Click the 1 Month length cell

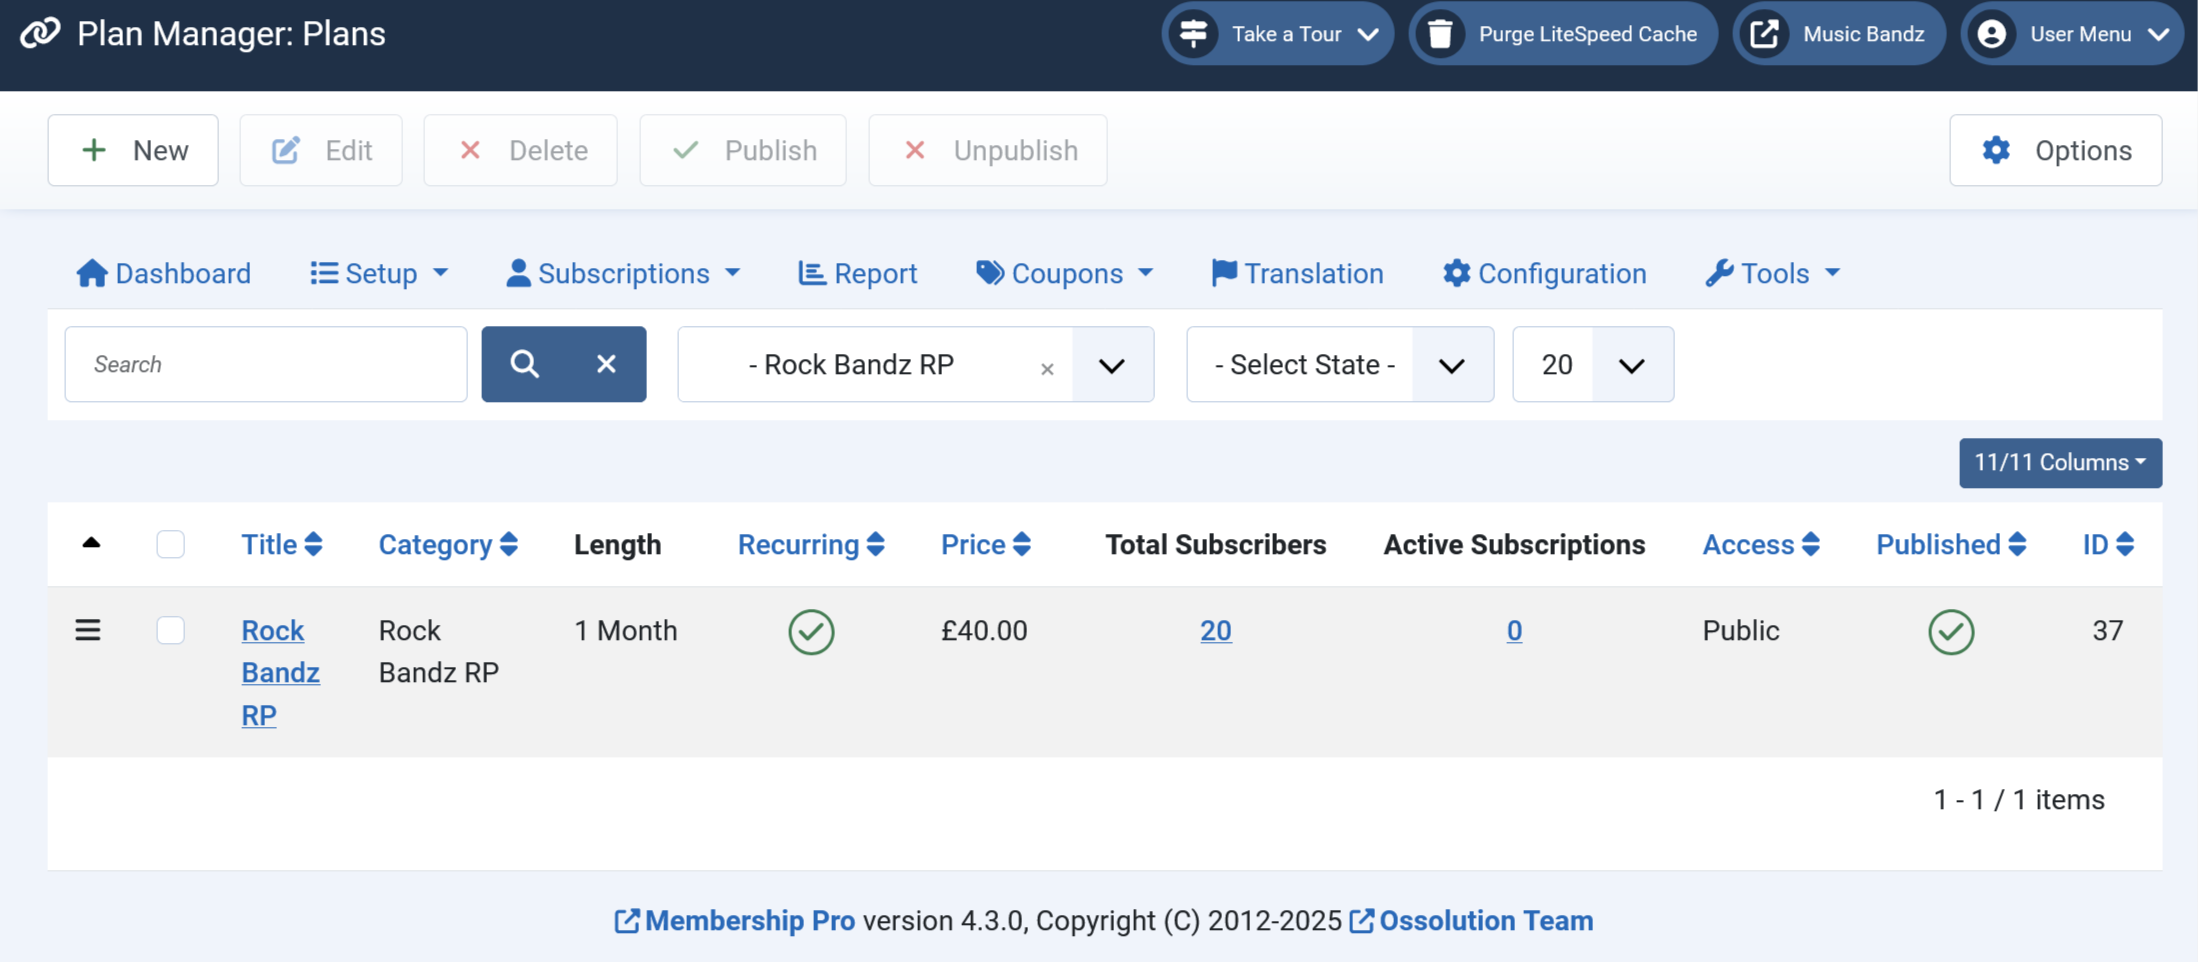pos(626,630)
